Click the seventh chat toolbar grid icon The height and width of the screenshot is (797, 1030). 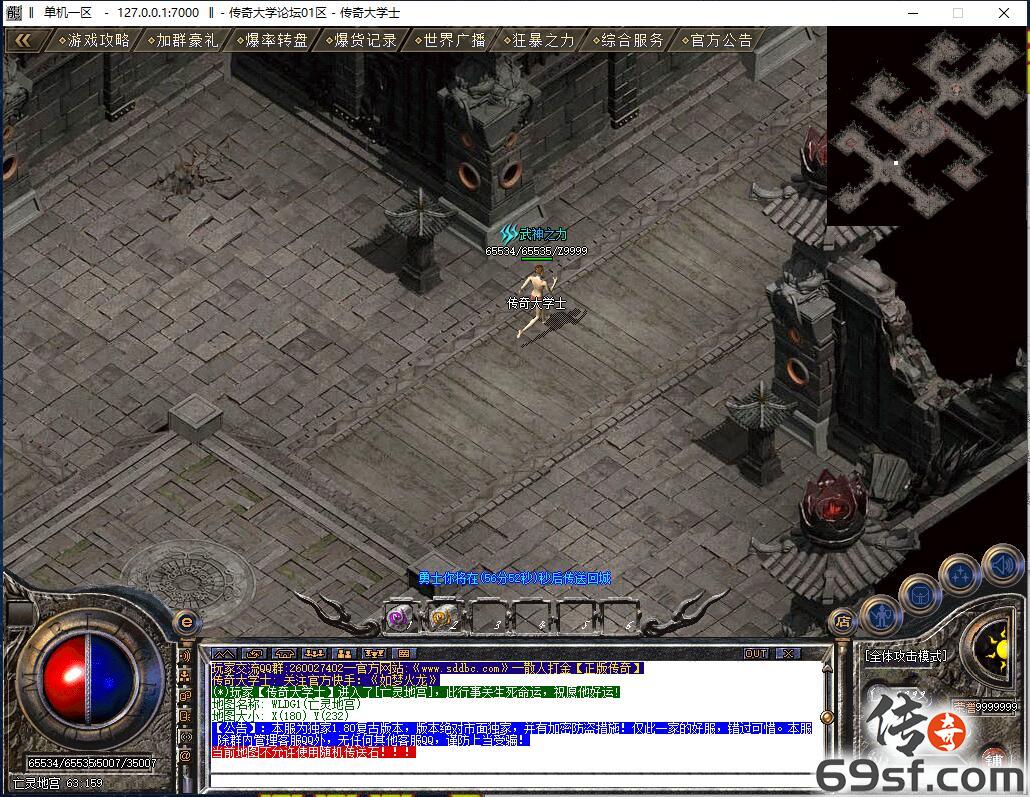click(x=403, y=653)
